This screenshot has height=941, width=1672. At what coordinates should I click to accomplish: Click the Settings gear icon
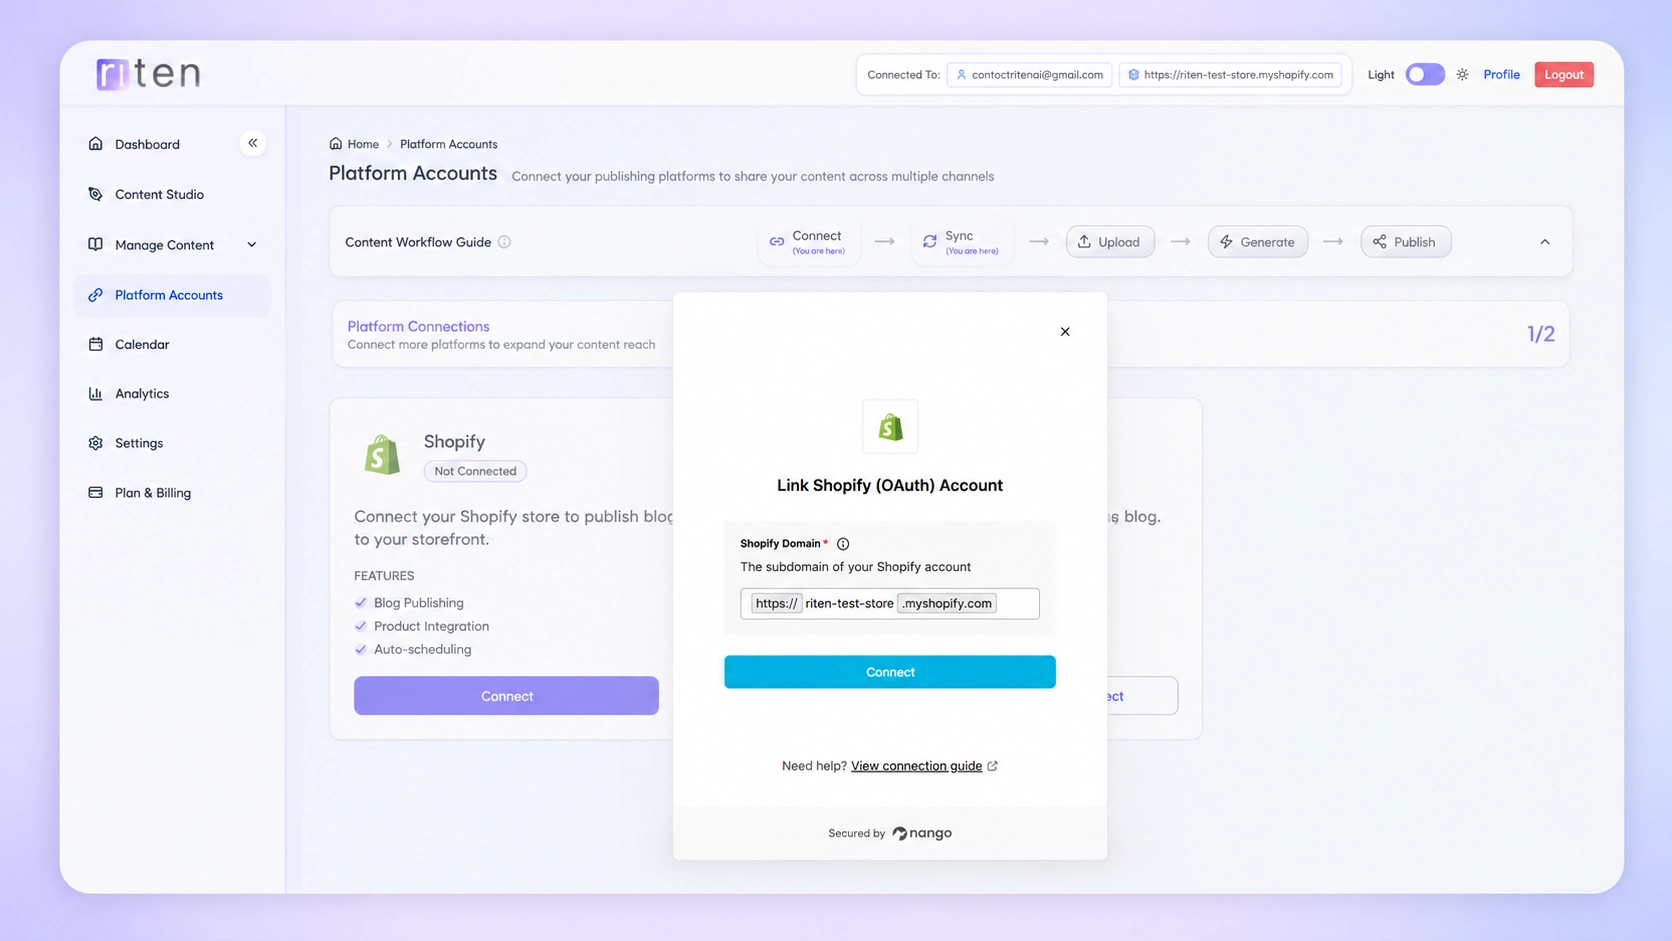coord(96,443)
